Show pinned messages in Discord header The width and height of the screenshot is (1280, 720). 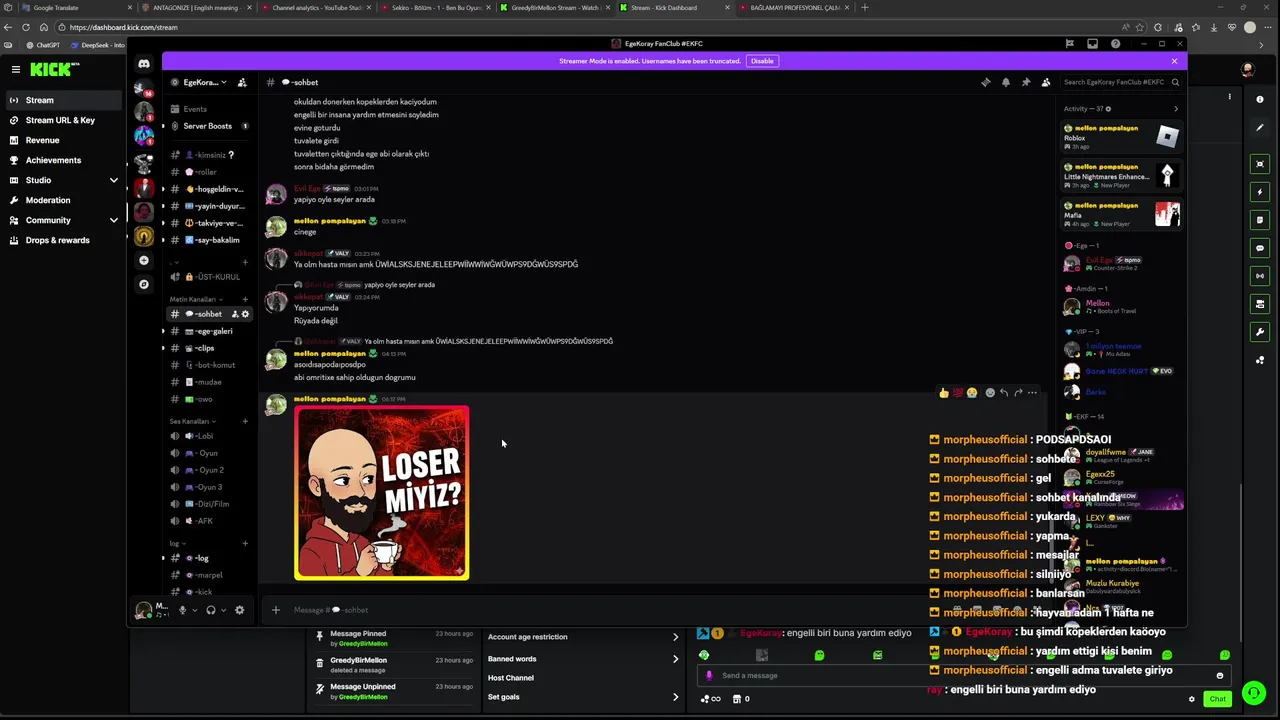[1026, 82]
